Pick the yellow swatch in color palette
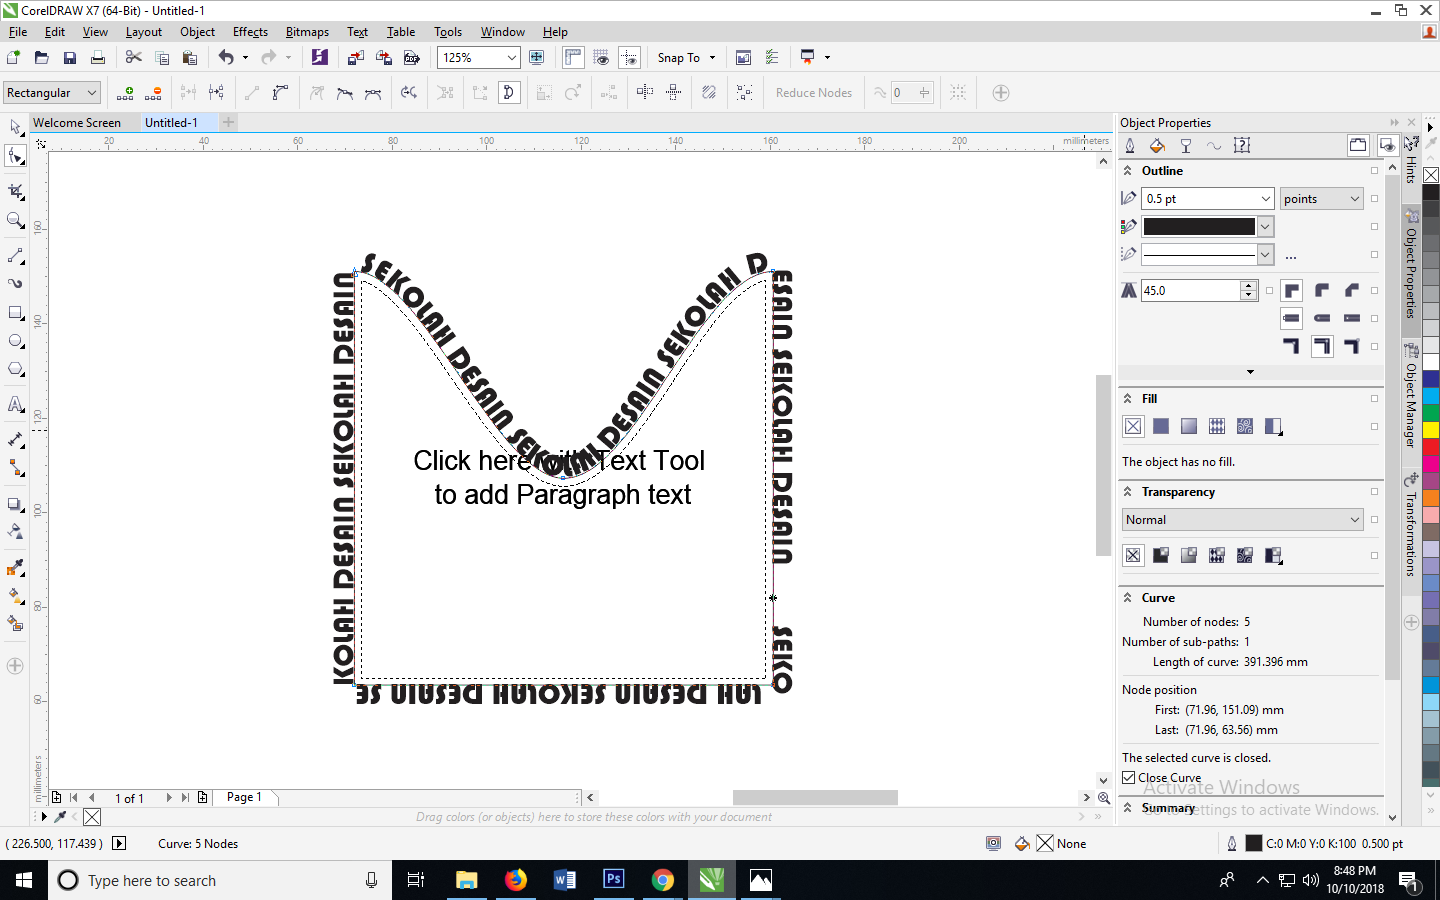Image resolution: width=1440 pixels, height=900 pixels. 1431,430
